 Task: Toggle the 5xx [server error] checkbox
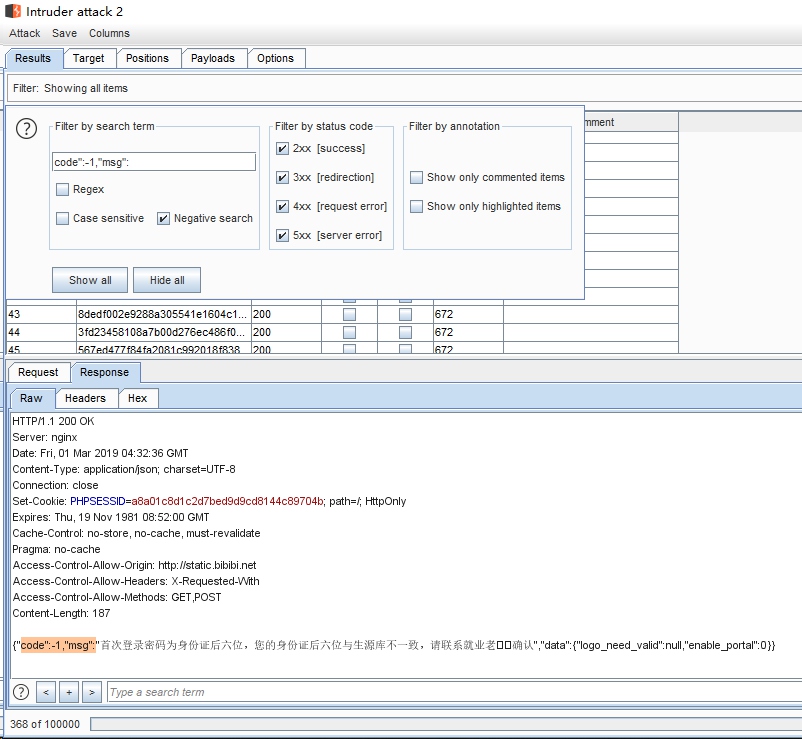pyautogui.click(x=282, y=236)
